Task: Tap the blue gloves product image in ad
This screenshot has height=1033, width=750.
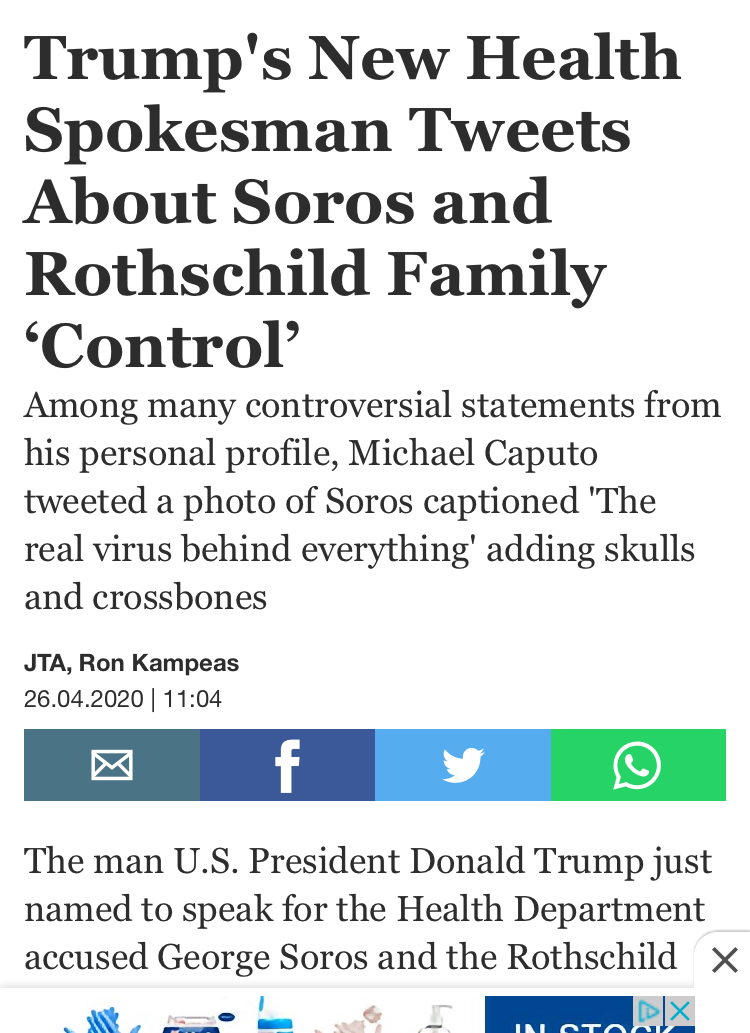Action: pos(100,1018)
